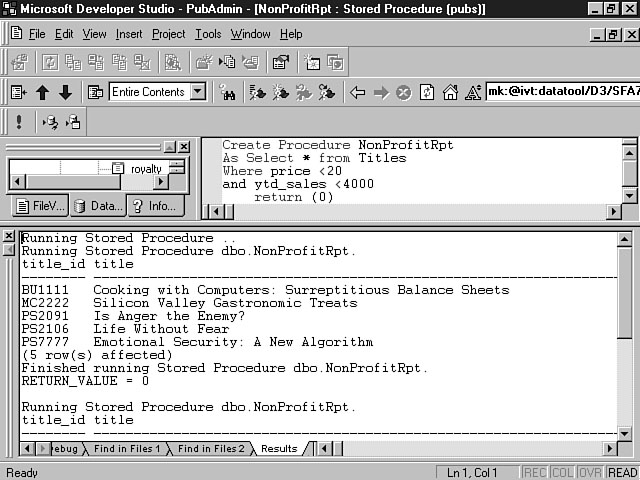Switch to the FileView tab
The image size is (640, 480).
click(x=39, y=206)
